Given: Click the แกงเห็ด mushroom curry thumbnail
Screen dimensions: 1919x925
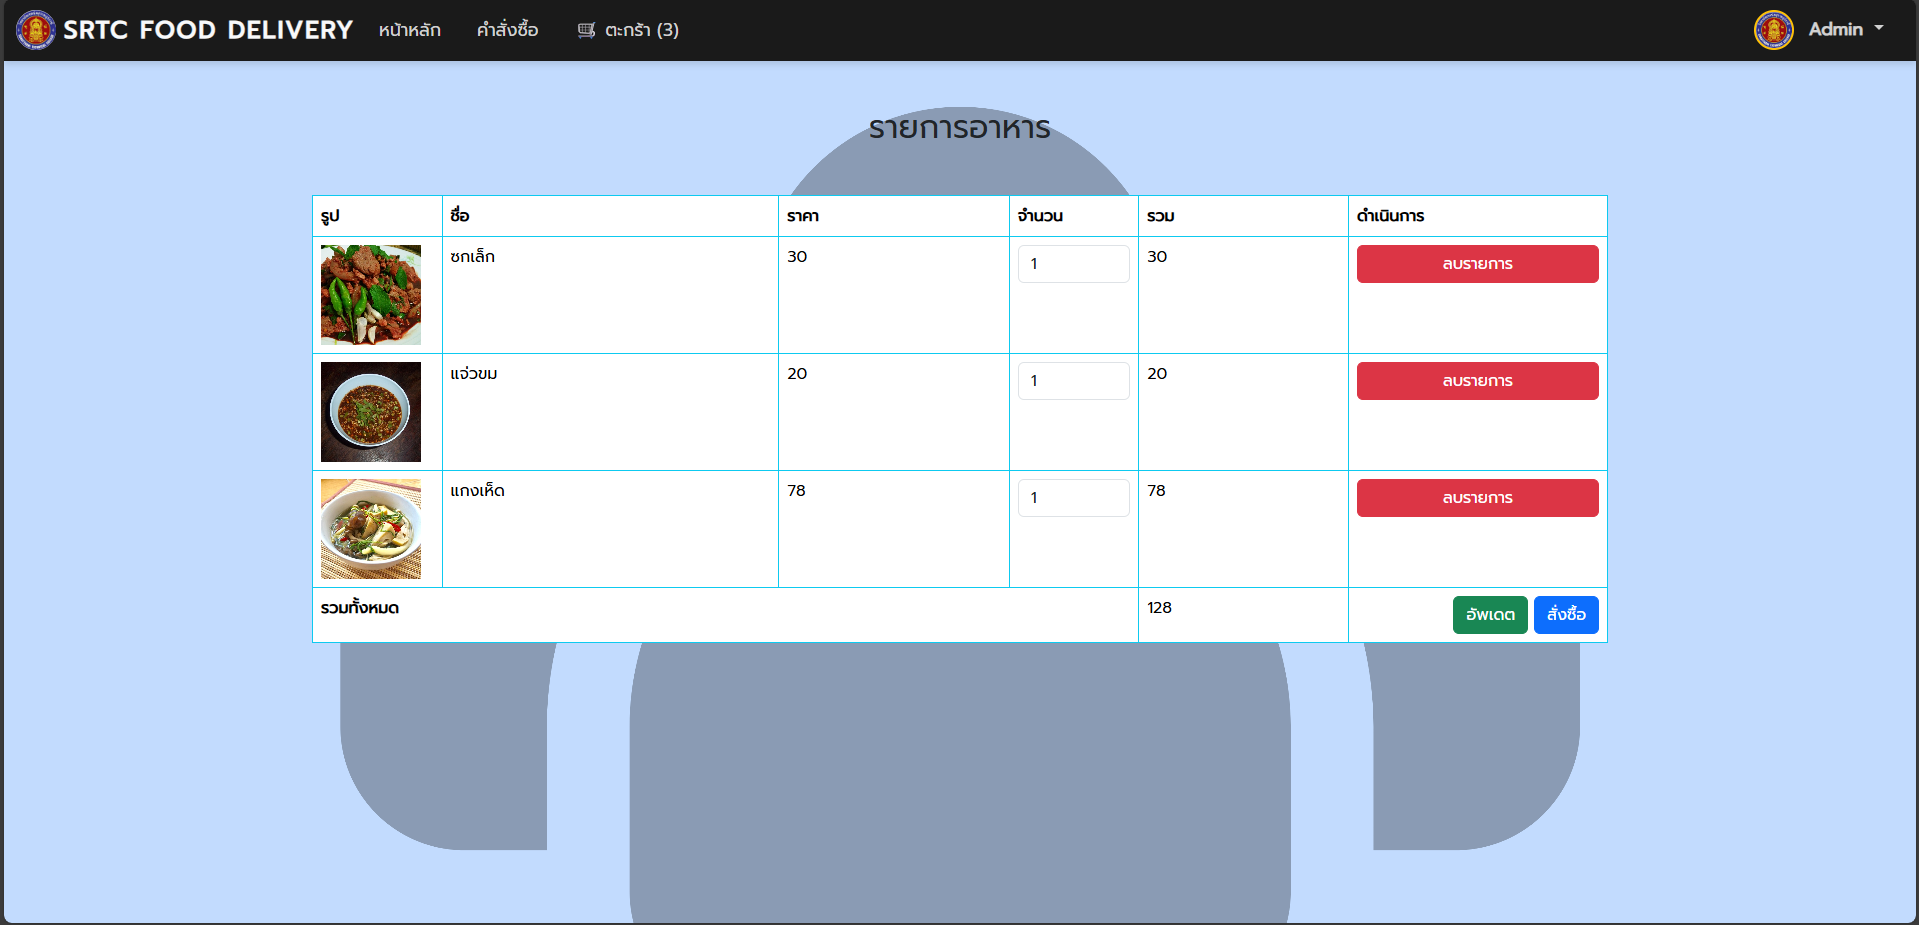Looking at the screenshot, I should [371, 529].
